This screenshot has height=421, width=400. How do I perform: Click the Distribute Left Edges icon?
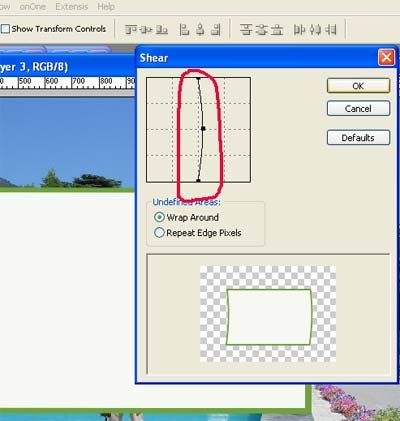pyautogui.click(x=299, y=30)
